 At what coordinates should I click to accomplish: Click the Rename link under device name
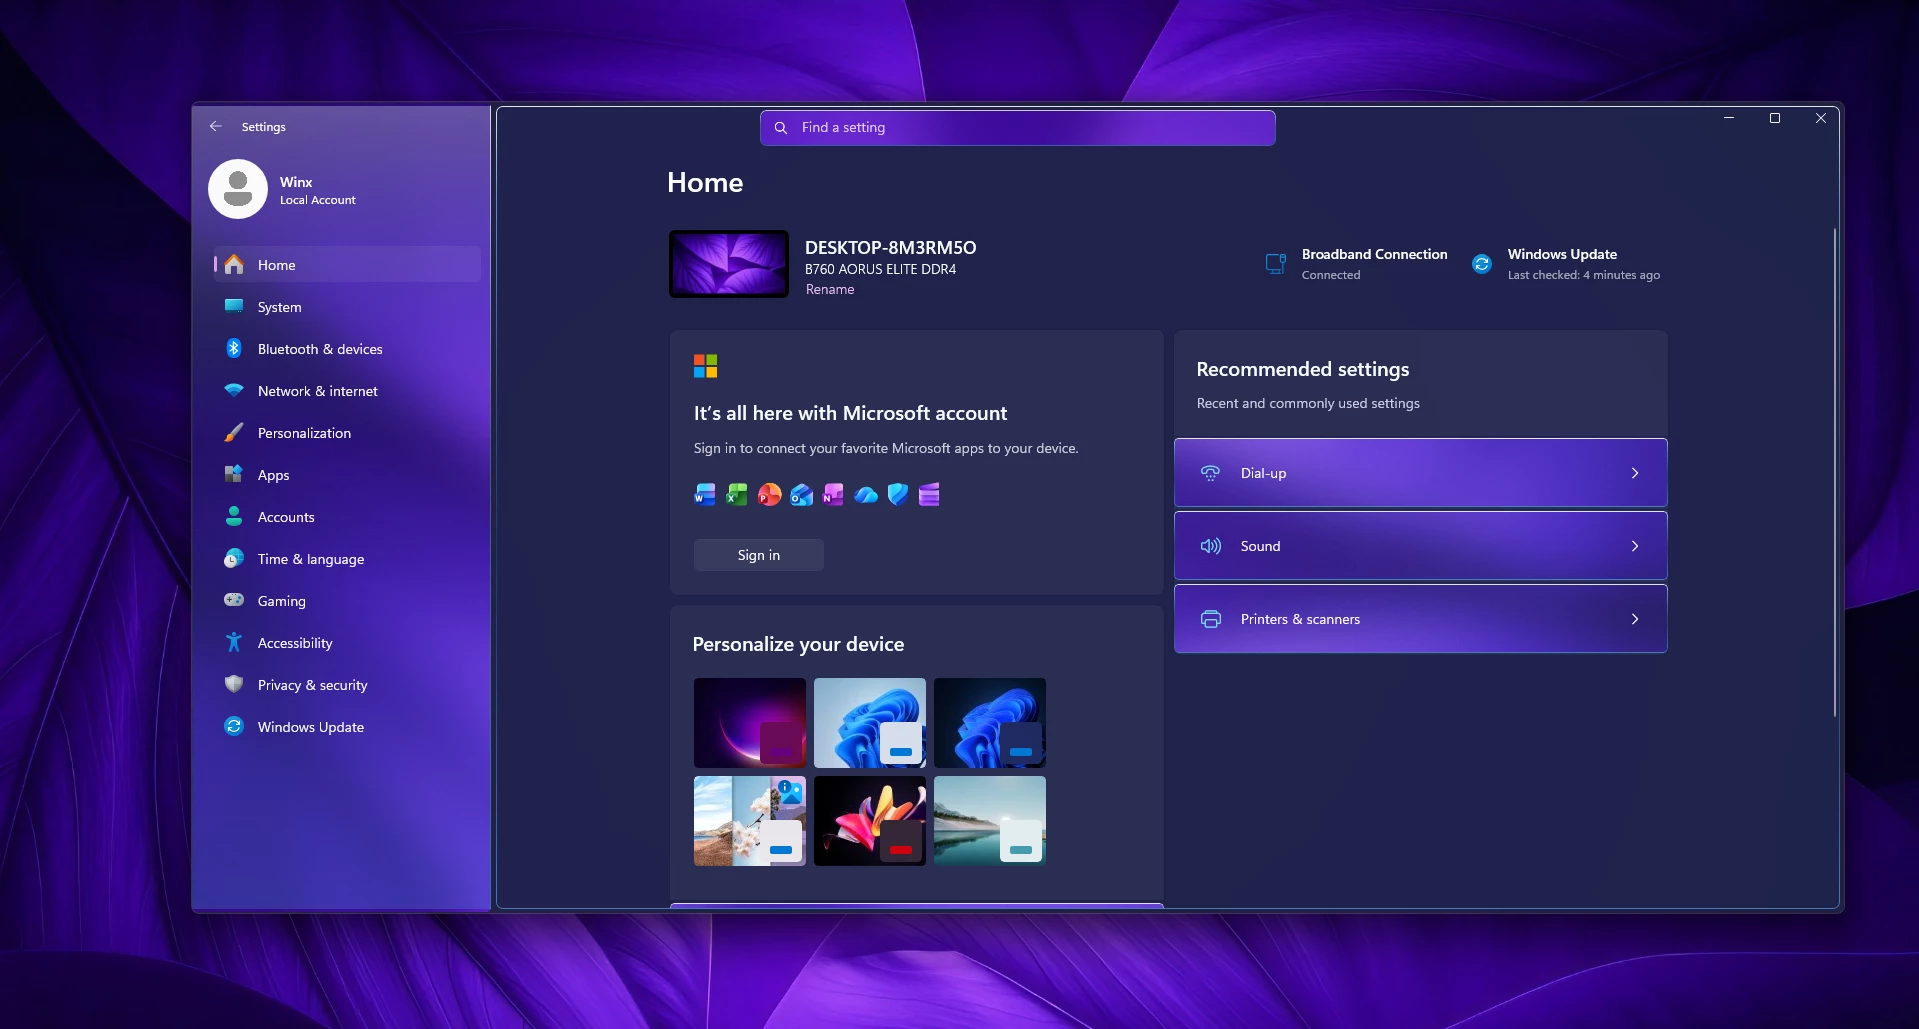[x=830, y=290]
